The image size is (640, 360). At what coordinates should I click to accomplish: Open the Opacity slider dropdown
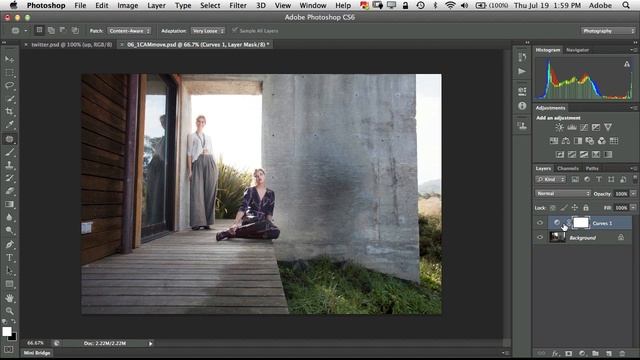click(633, 193)
